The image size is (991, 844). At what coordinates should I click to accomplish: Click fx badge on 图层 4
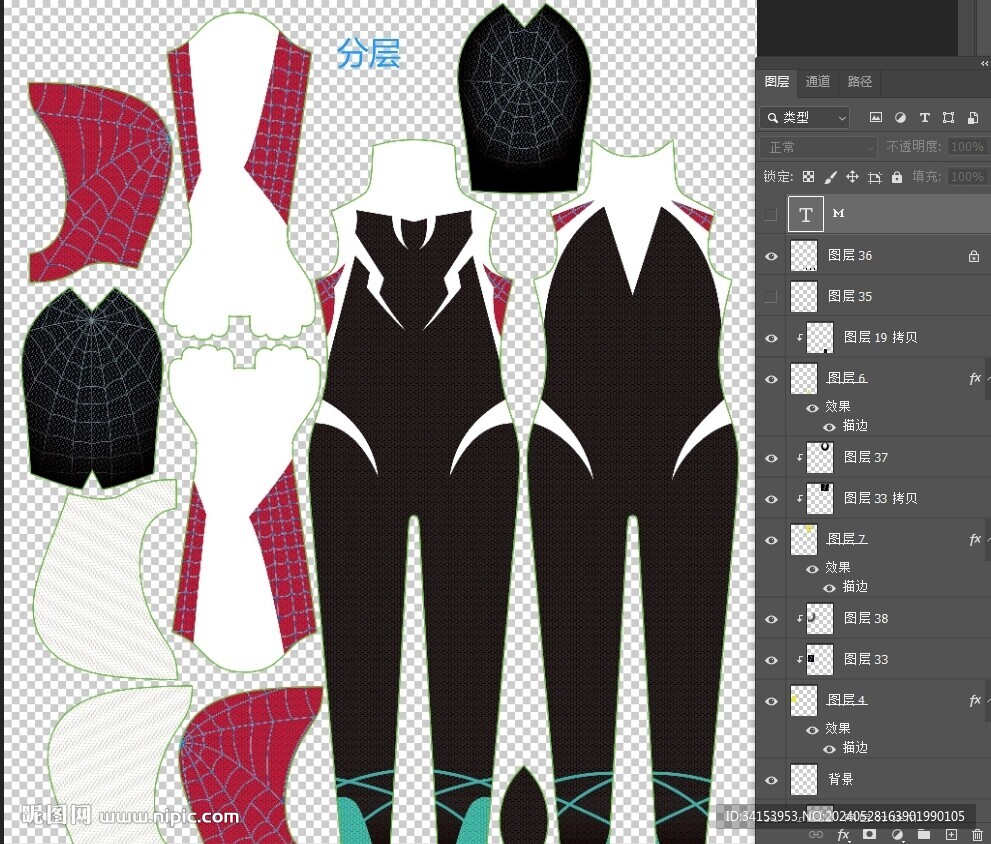(x=975, y=700)
